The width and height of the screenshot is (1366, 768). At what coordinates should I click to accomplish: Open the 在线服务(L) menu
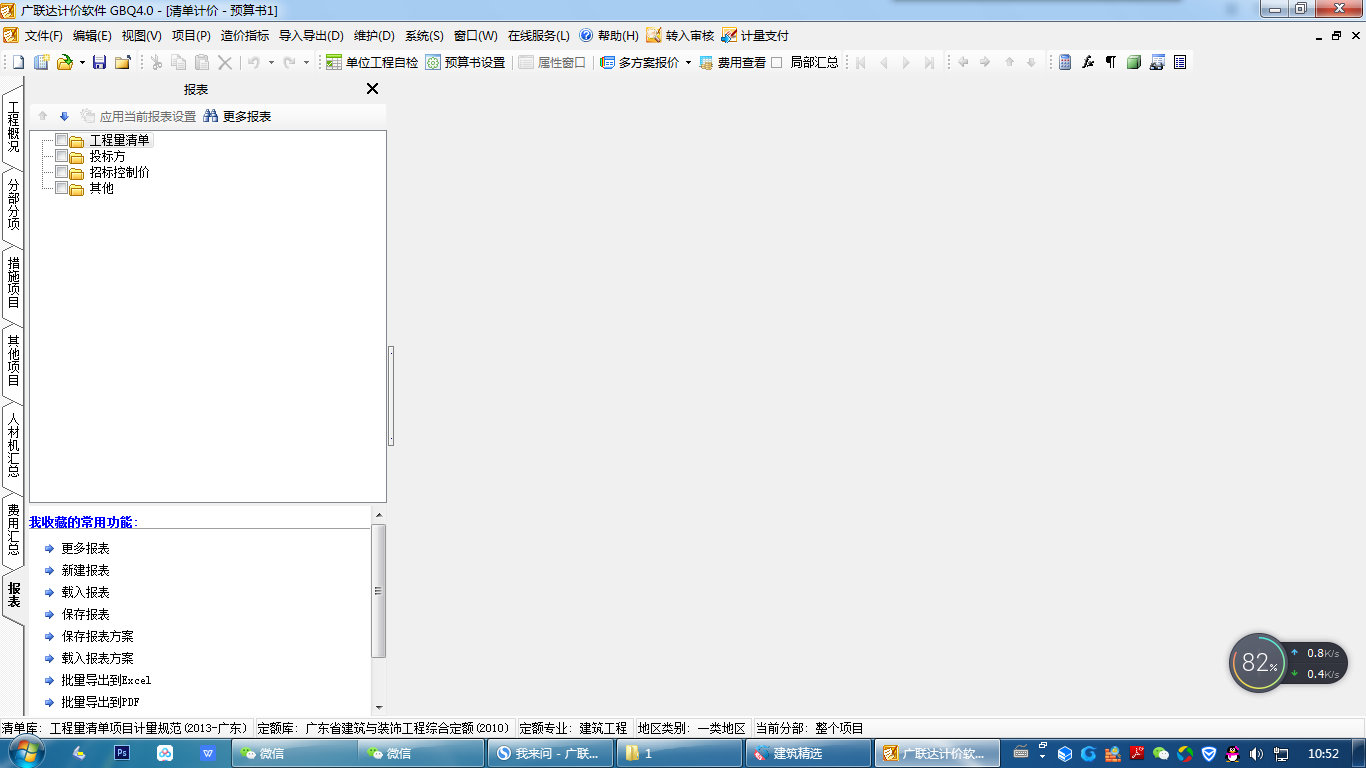pos(539,35)
